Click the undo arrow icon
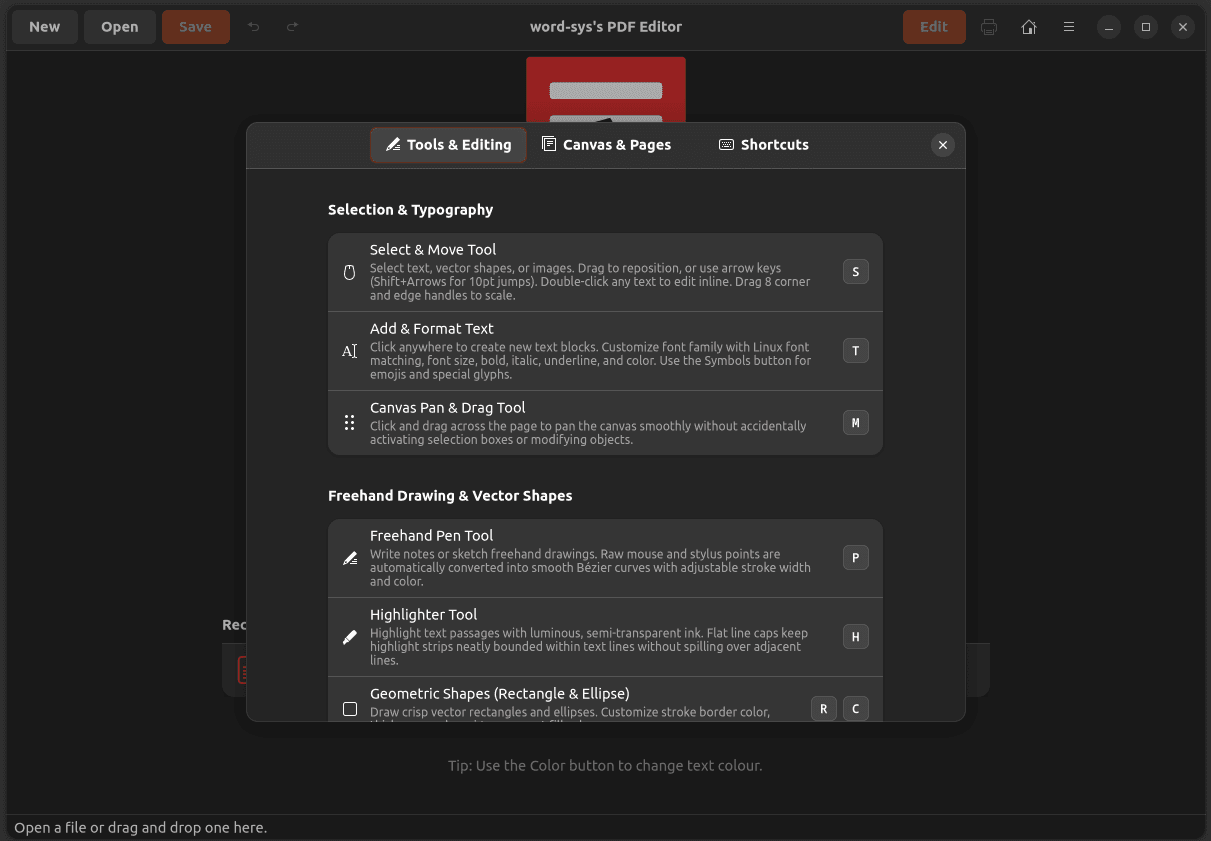This screenshot has height=841, width=1211. click(254, 27)
